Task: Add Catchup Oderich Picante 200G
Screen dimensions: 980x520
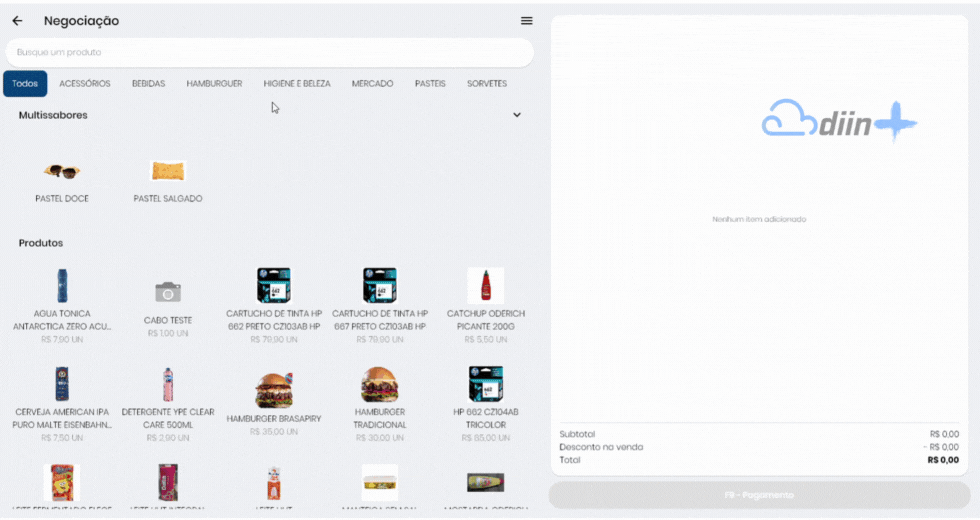Action: [486, 286]
